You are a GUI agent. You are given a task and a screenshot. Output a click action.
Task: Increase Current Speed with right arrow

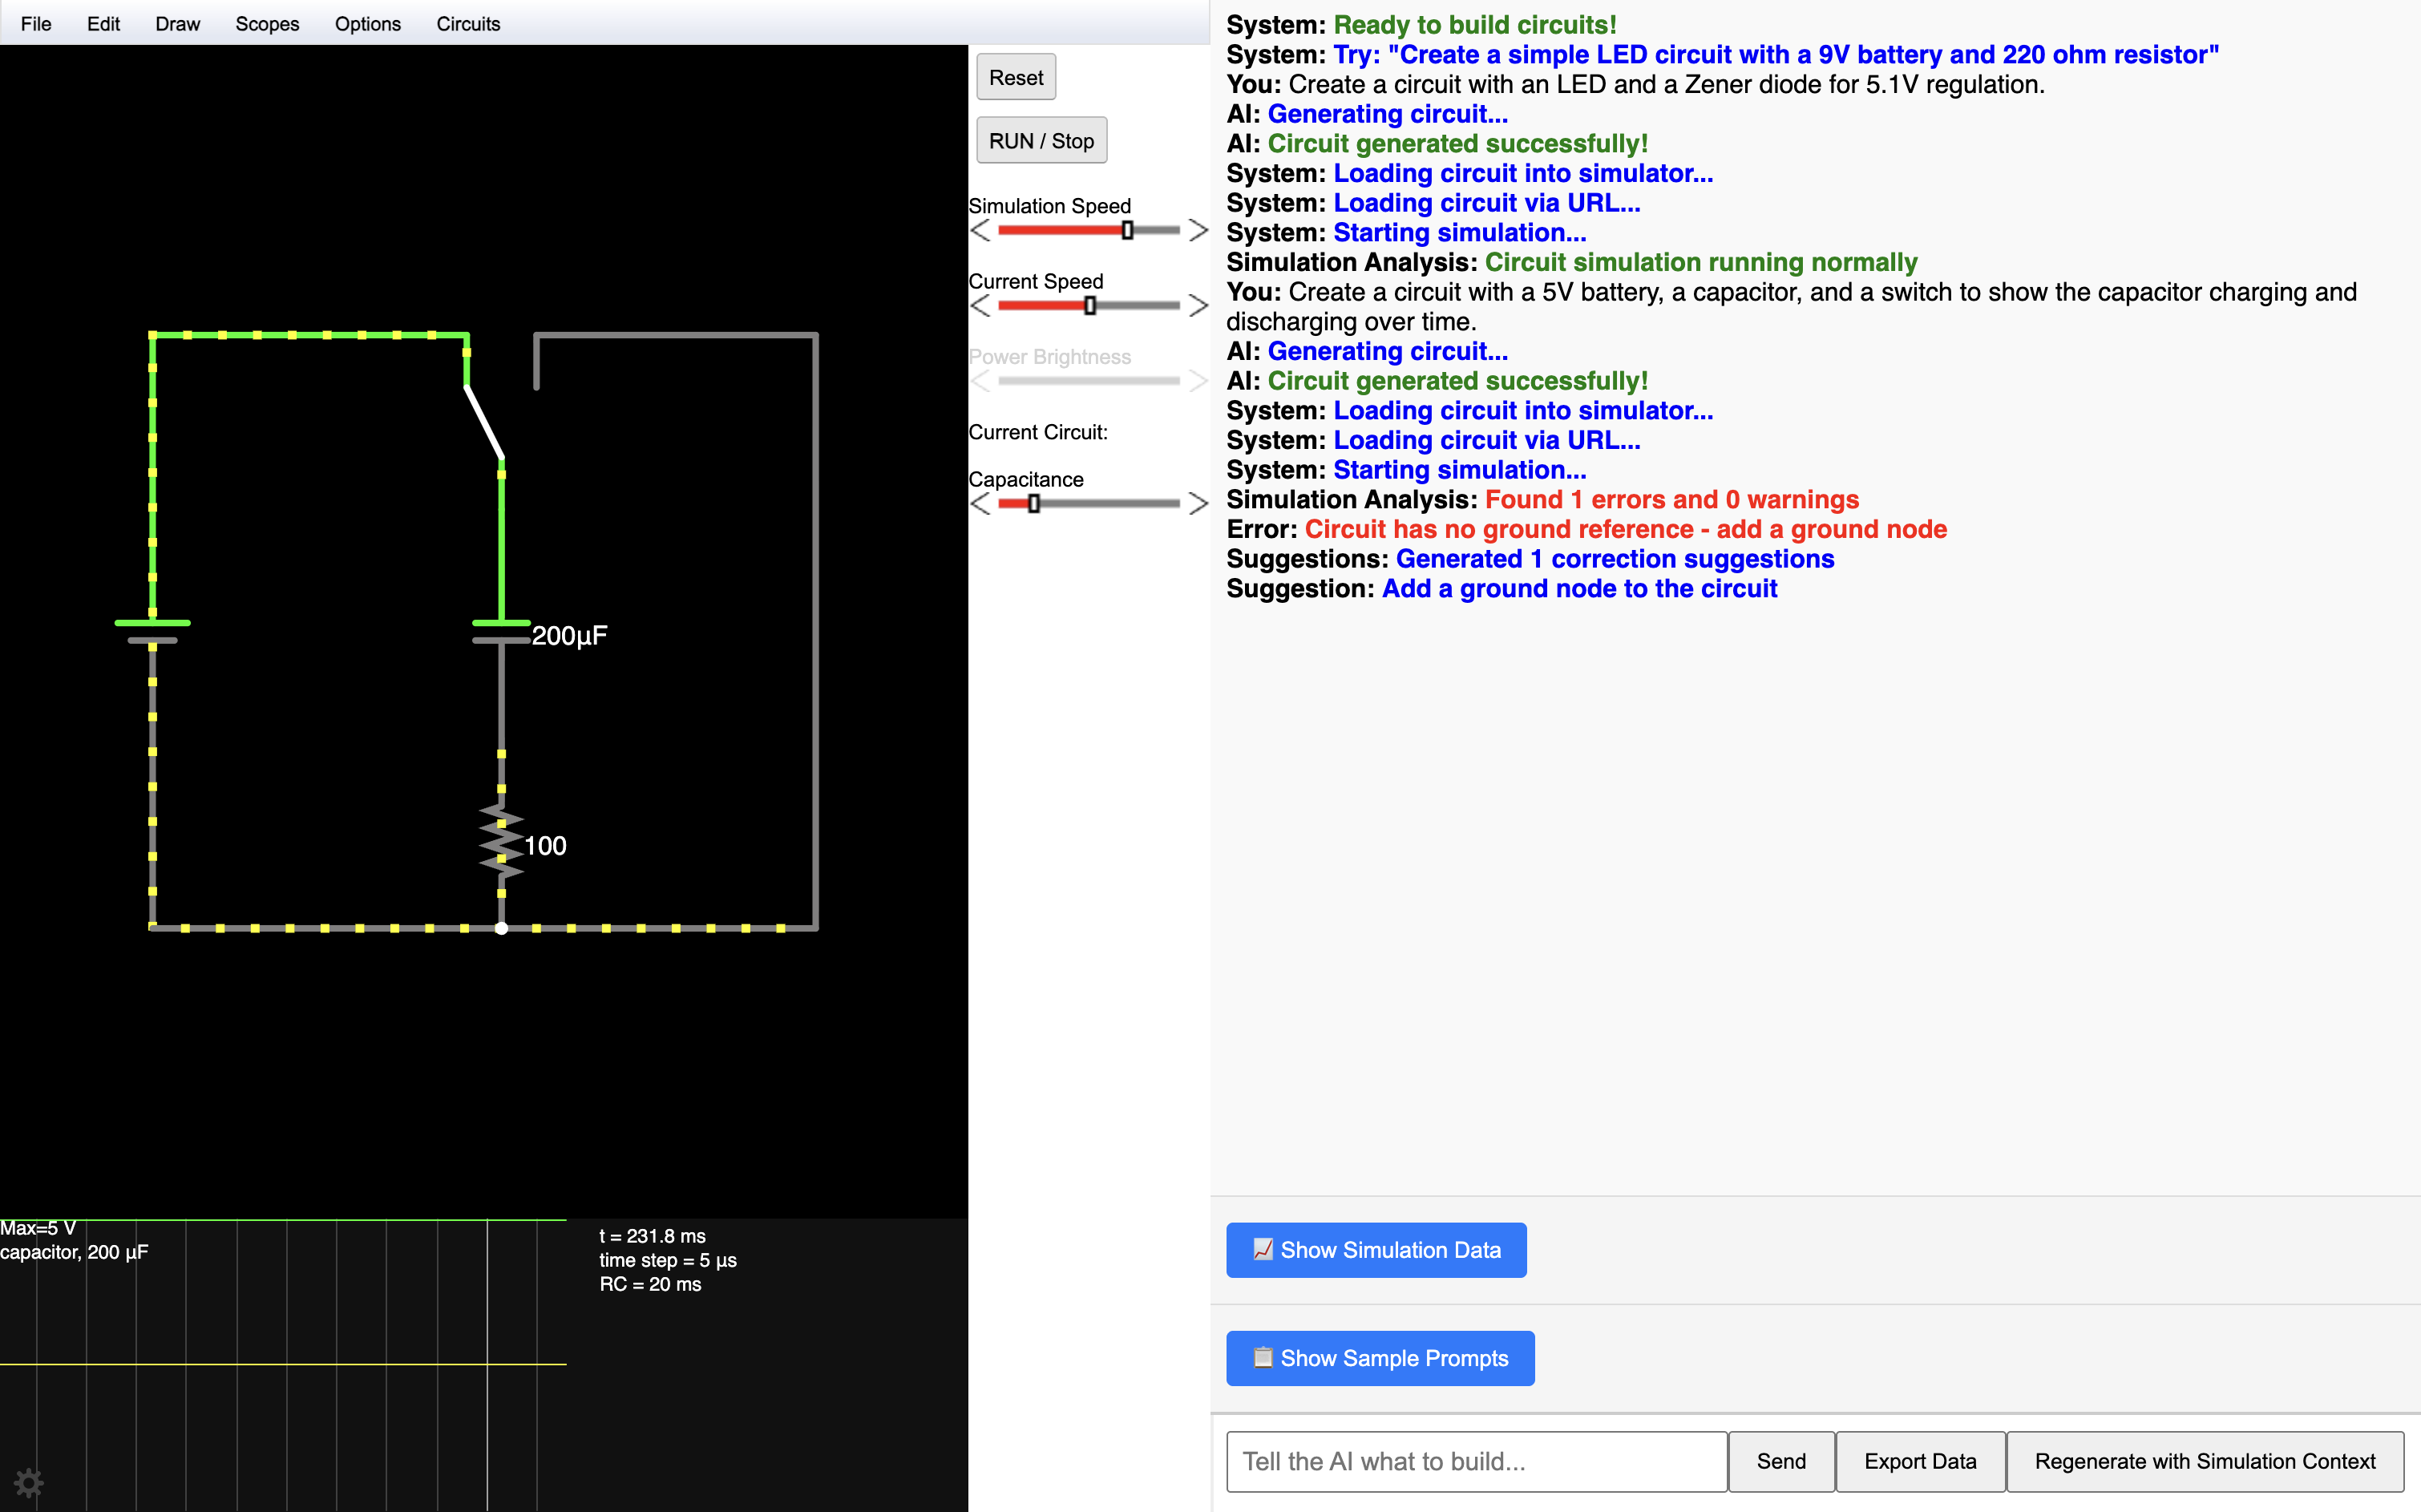[1198, 306]
